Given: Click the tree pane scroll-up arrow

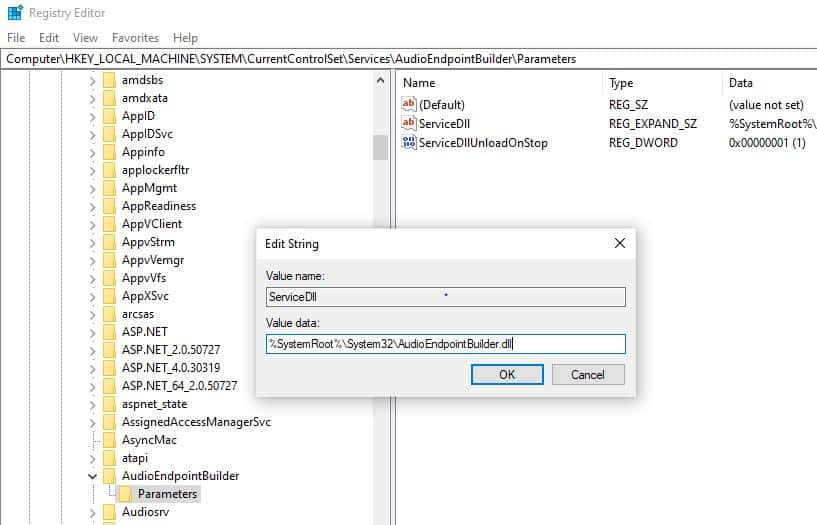Looking at the screenshot, I should point(380,80).
